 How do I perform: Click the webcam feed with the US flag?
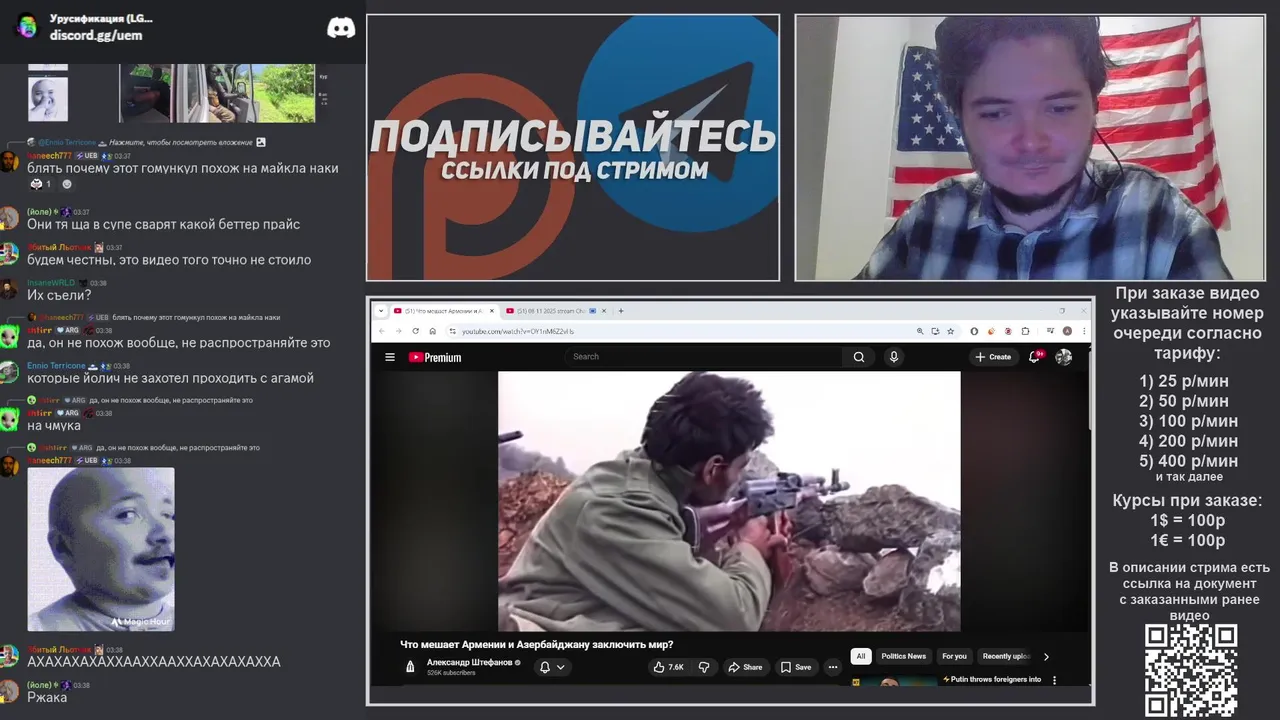point(1029,148)
